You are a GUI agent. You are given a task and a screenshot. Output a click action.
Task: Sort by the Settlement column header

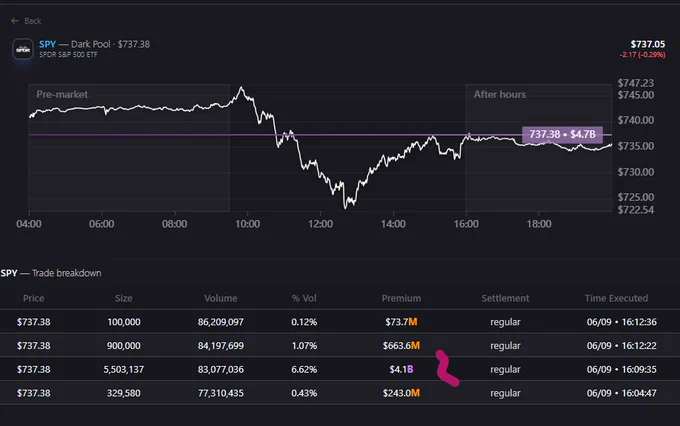(505, 298)
